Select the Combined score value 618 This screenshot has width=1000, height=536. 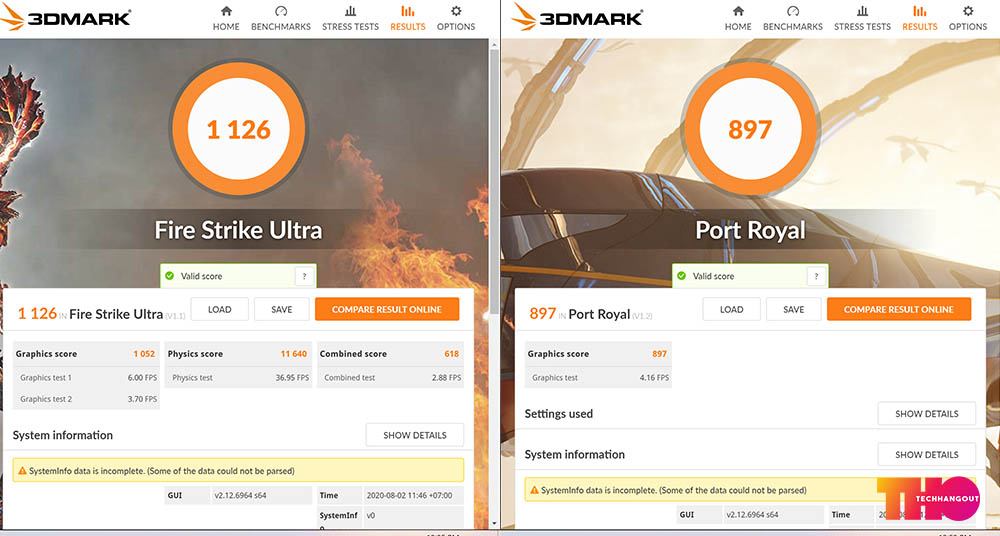pyautogui.click(x=452, y=354)
